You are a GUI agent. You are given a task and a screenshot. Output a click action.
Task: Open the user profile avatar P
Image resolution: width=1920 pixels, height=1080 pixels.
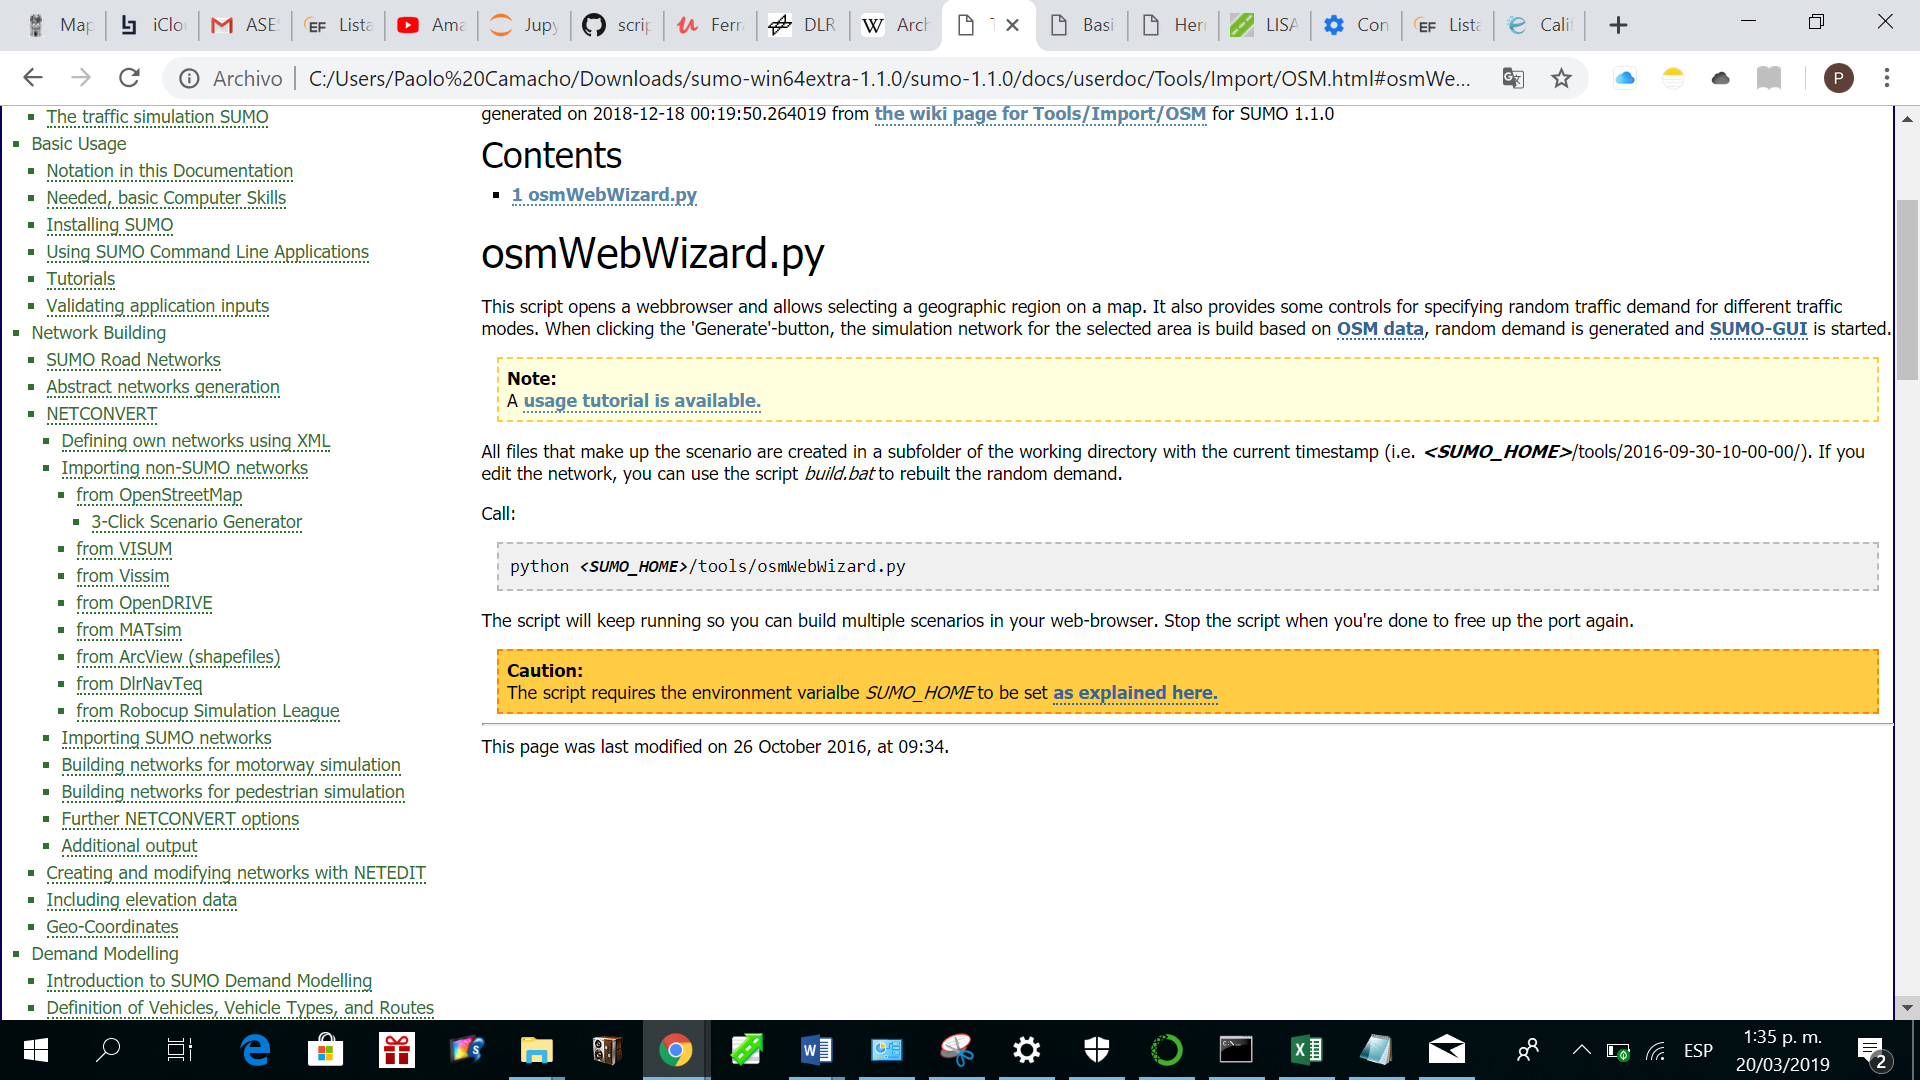1838,78
